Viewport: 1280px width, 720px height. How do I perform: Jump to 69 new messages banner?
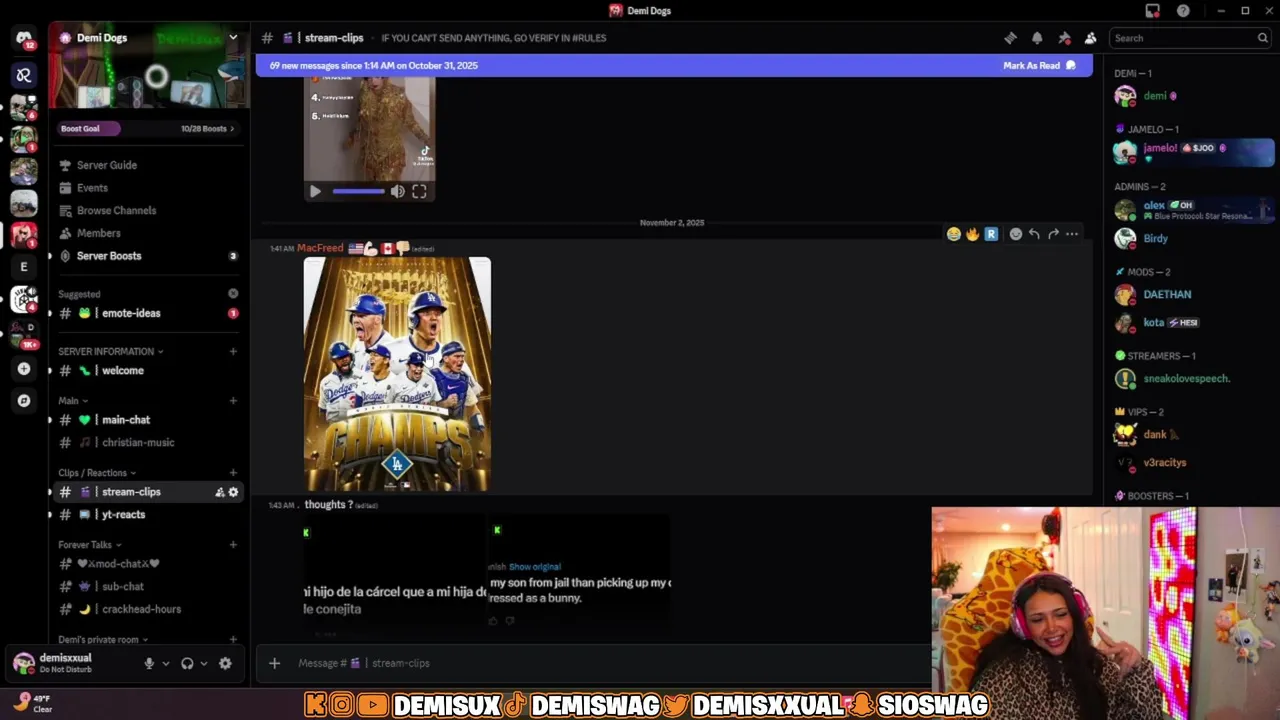[674, 65]
